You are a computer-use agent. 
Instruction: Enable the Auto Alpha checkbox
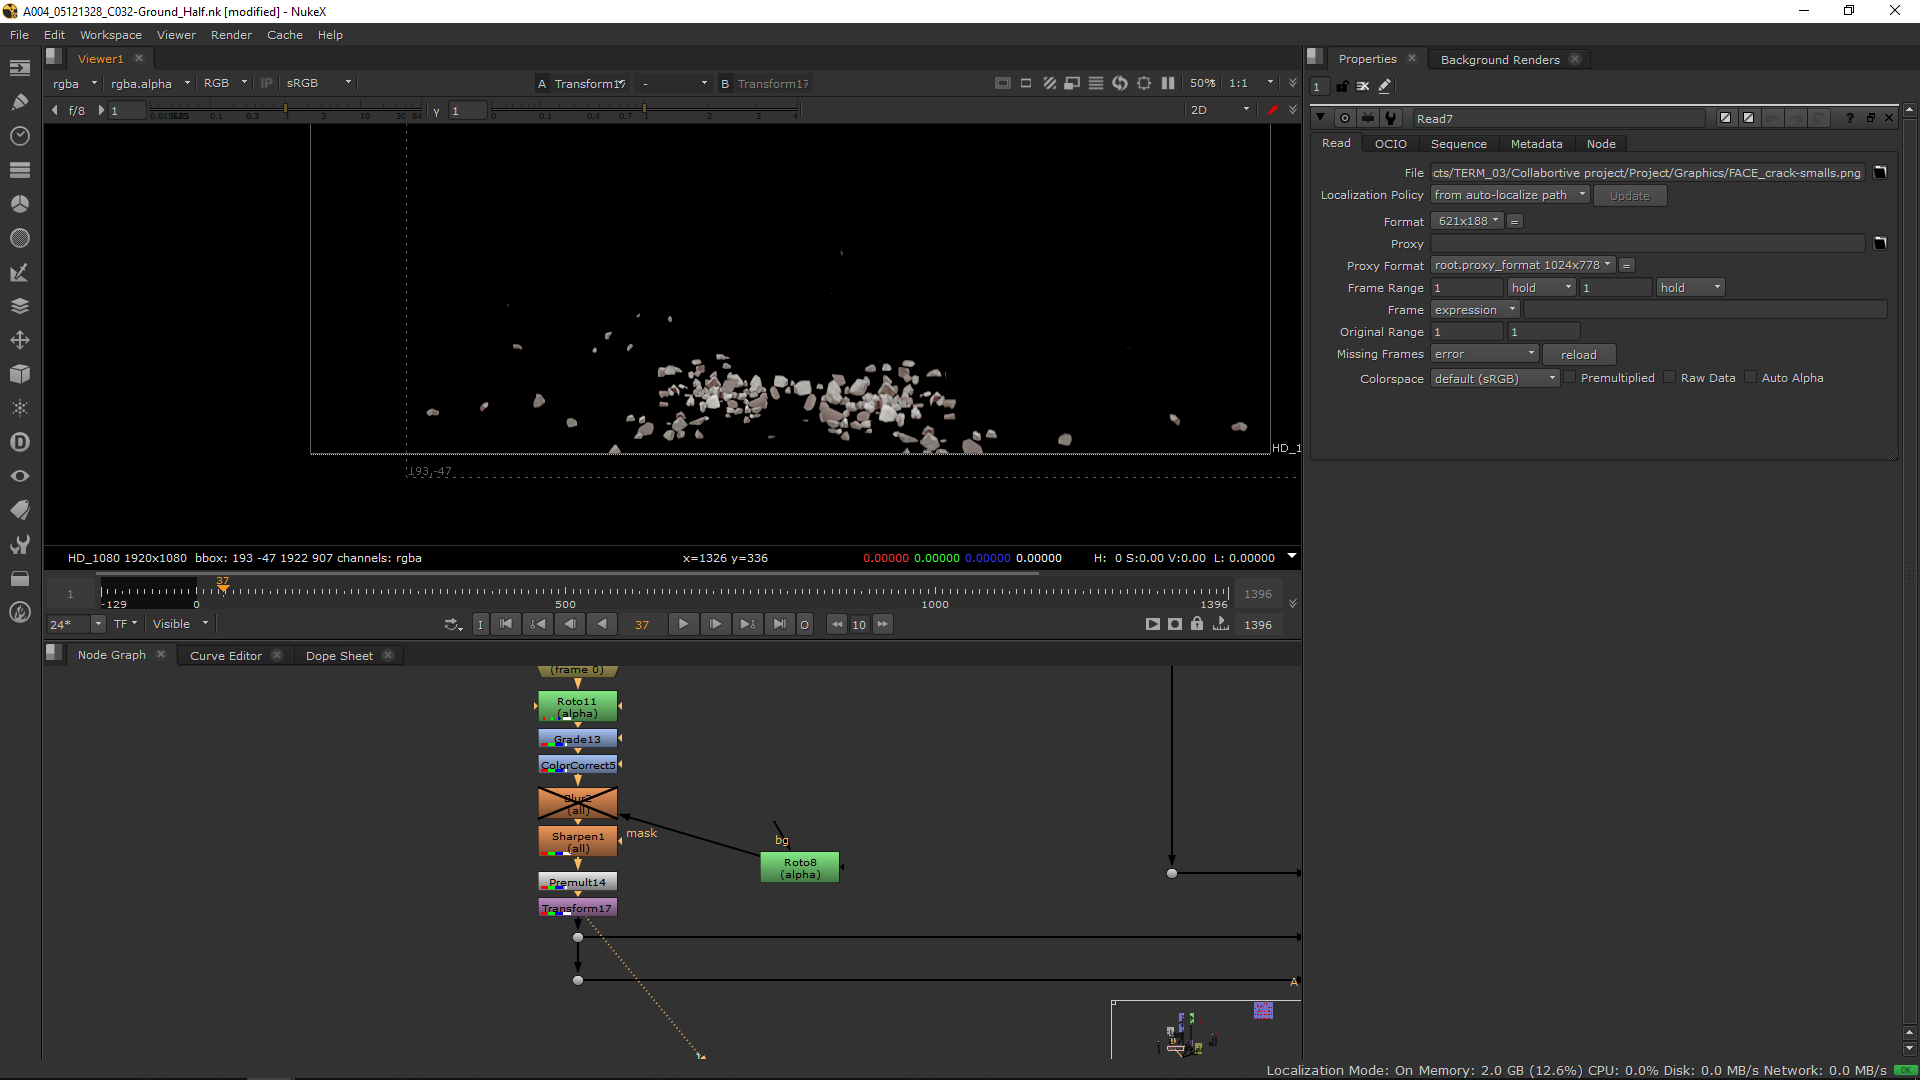tap(1751, 378)
